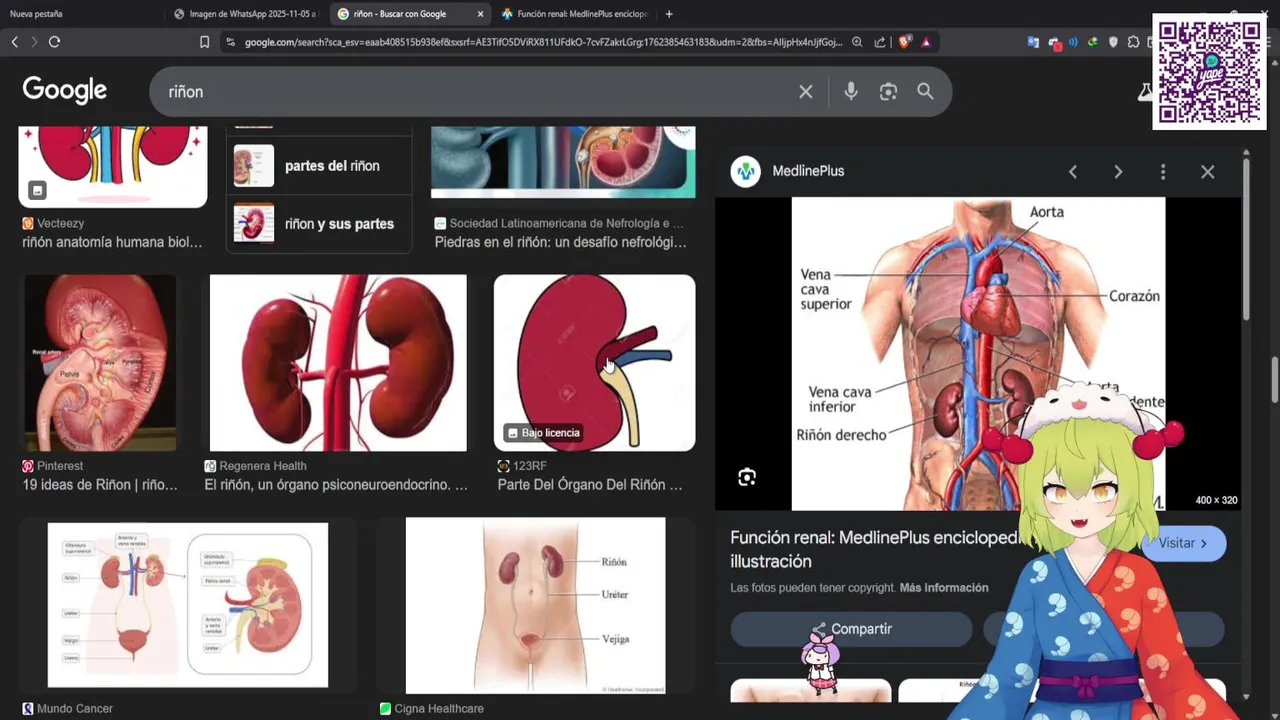
Task: Click the page's main vertical scrollbar
Action: pos(1274,380)
